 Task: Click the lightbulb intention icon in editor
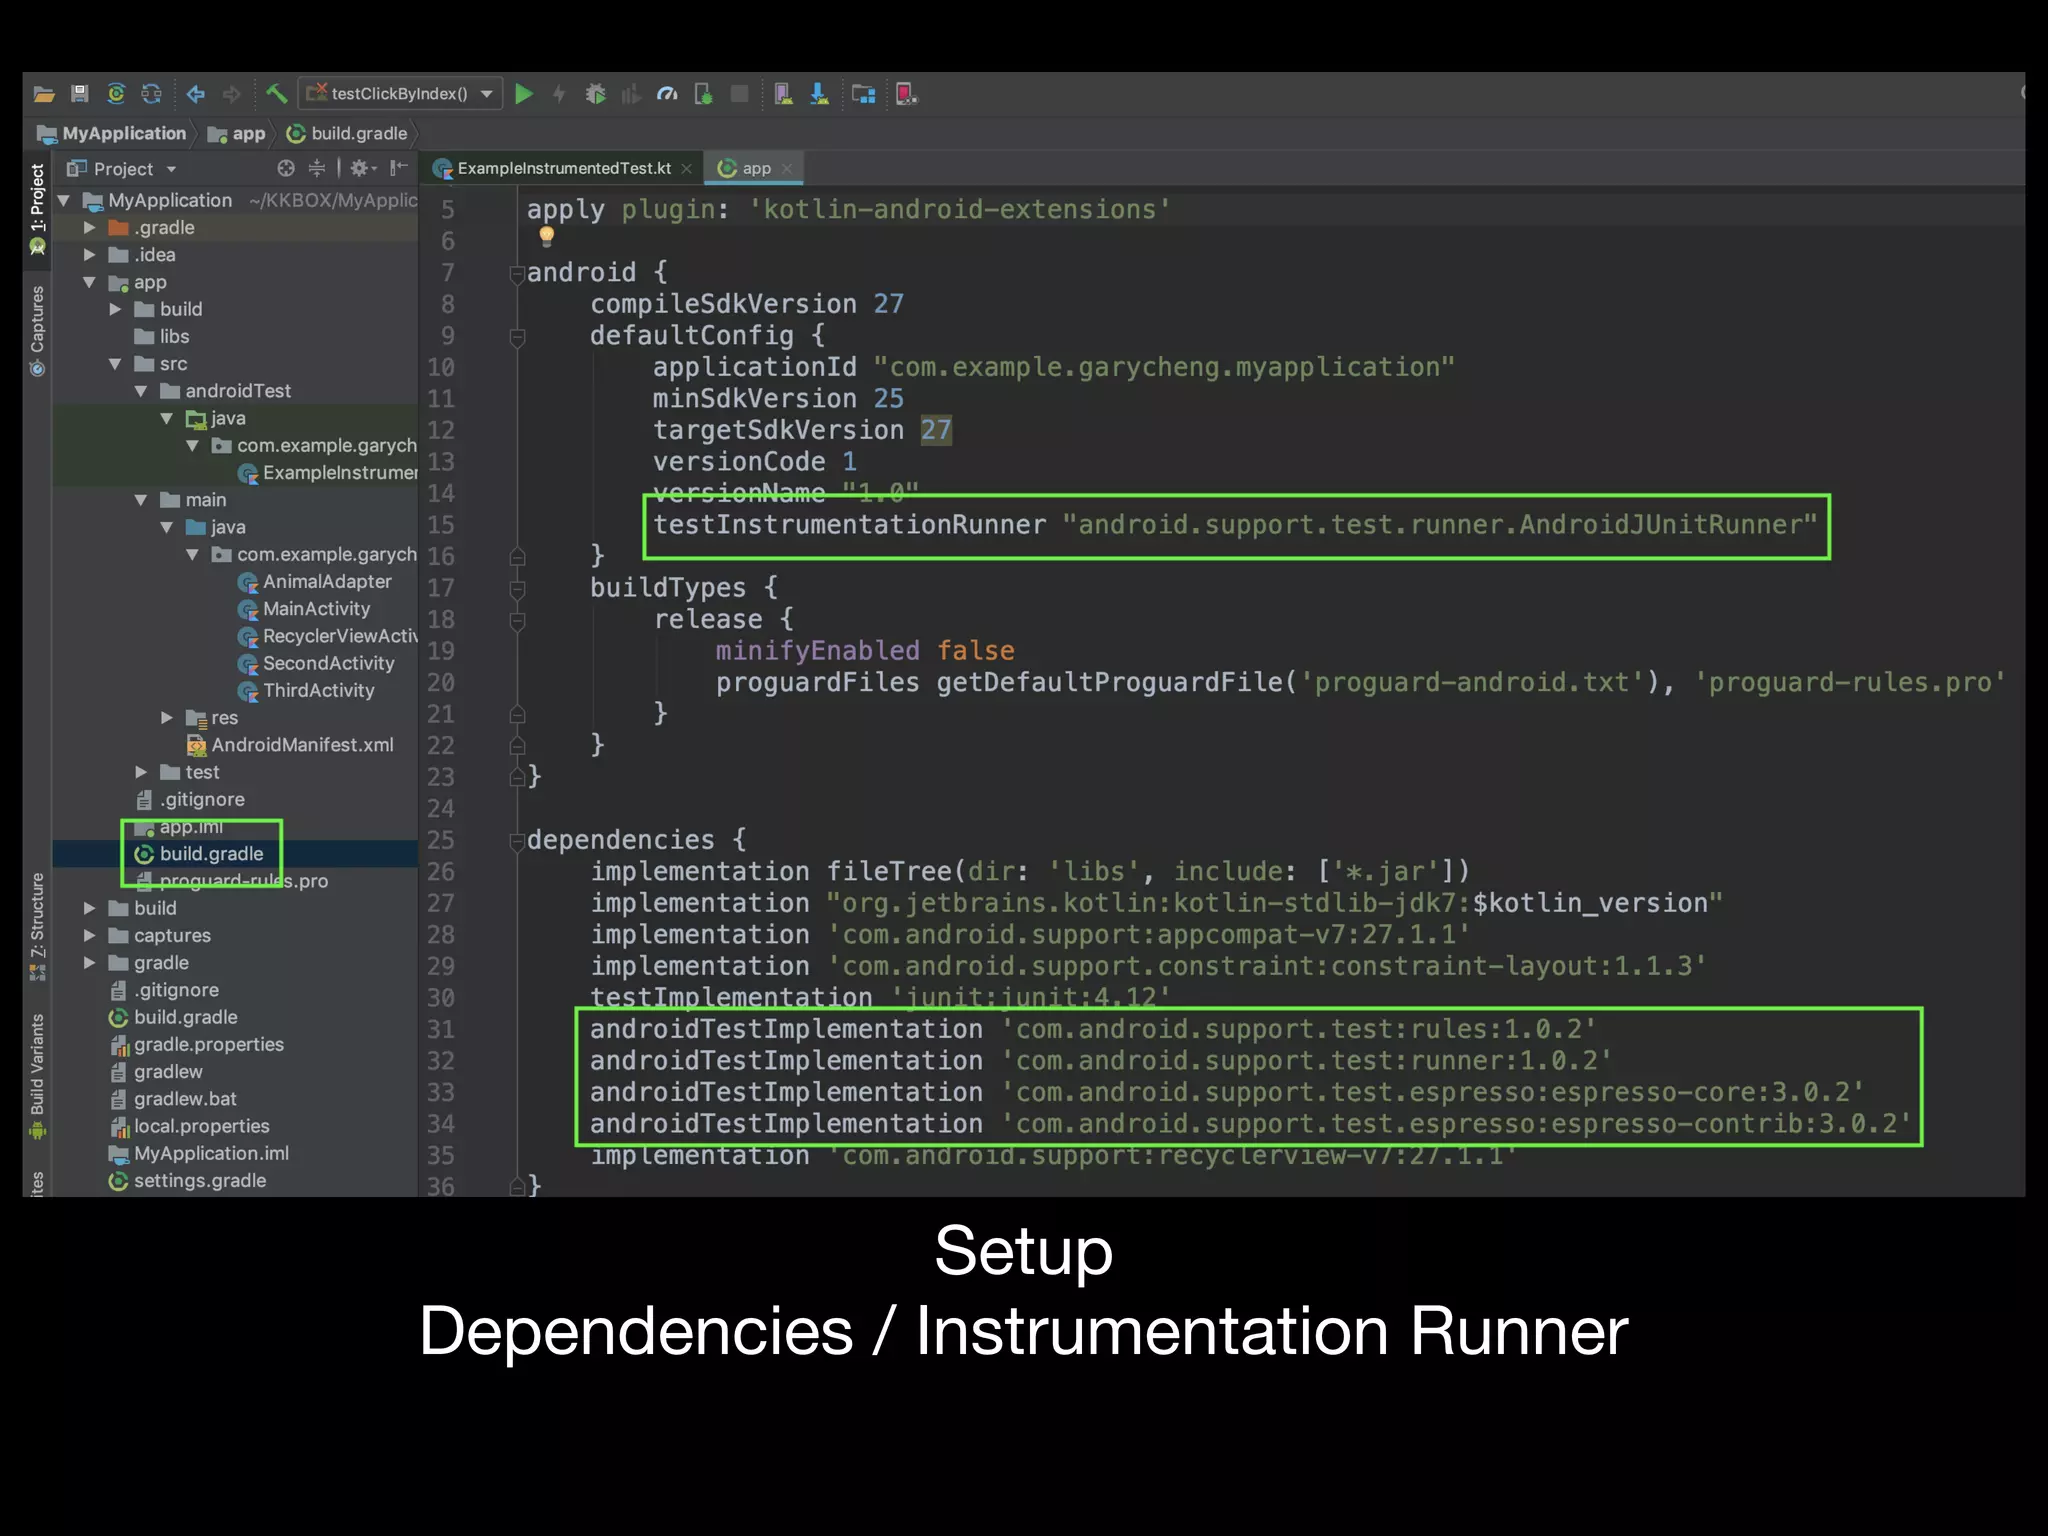click(x=546, y=237)
